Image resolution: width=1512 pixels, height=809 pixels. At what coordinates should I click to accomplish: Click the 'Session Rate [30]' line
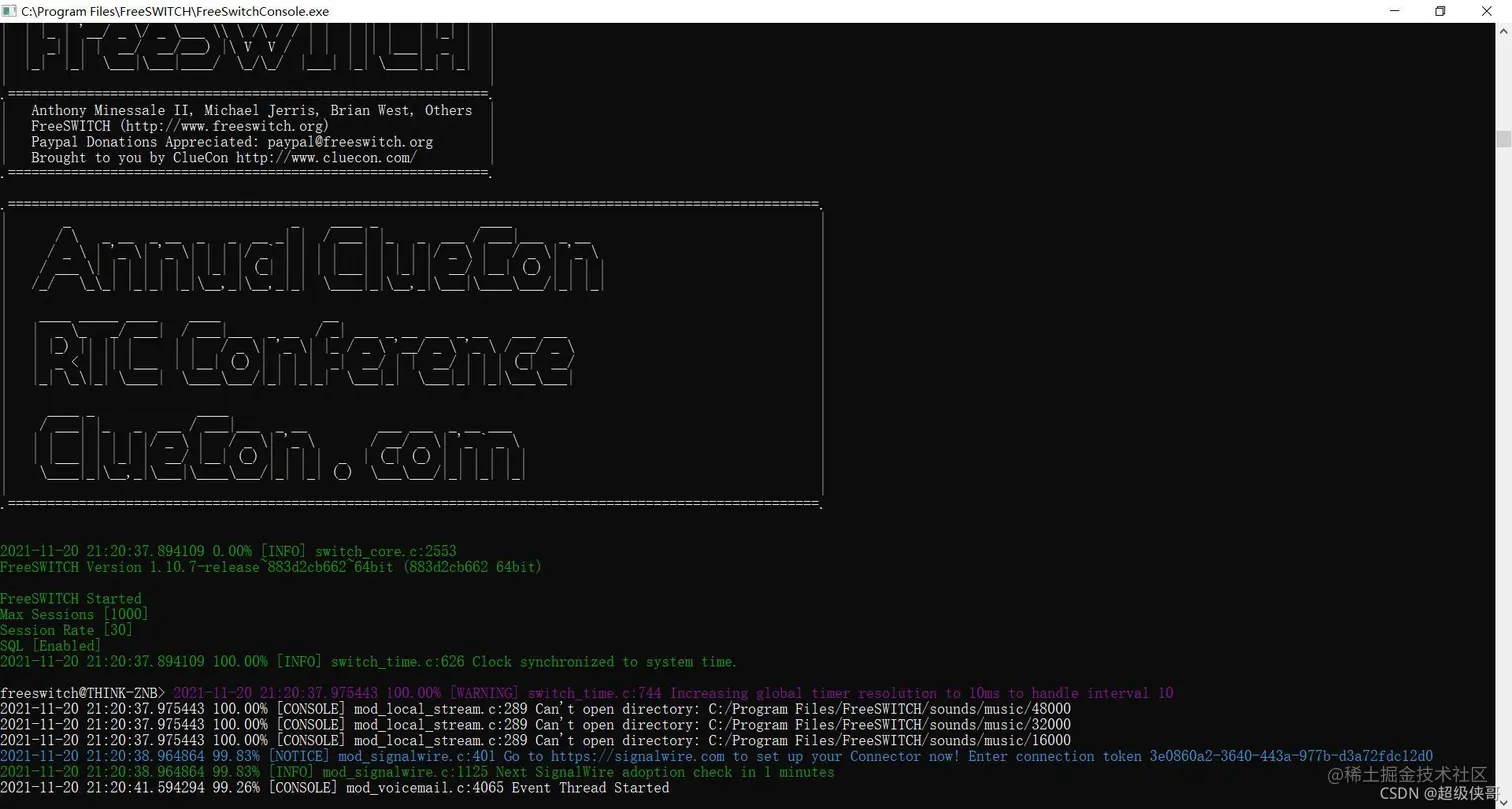[x=66, y=630]
